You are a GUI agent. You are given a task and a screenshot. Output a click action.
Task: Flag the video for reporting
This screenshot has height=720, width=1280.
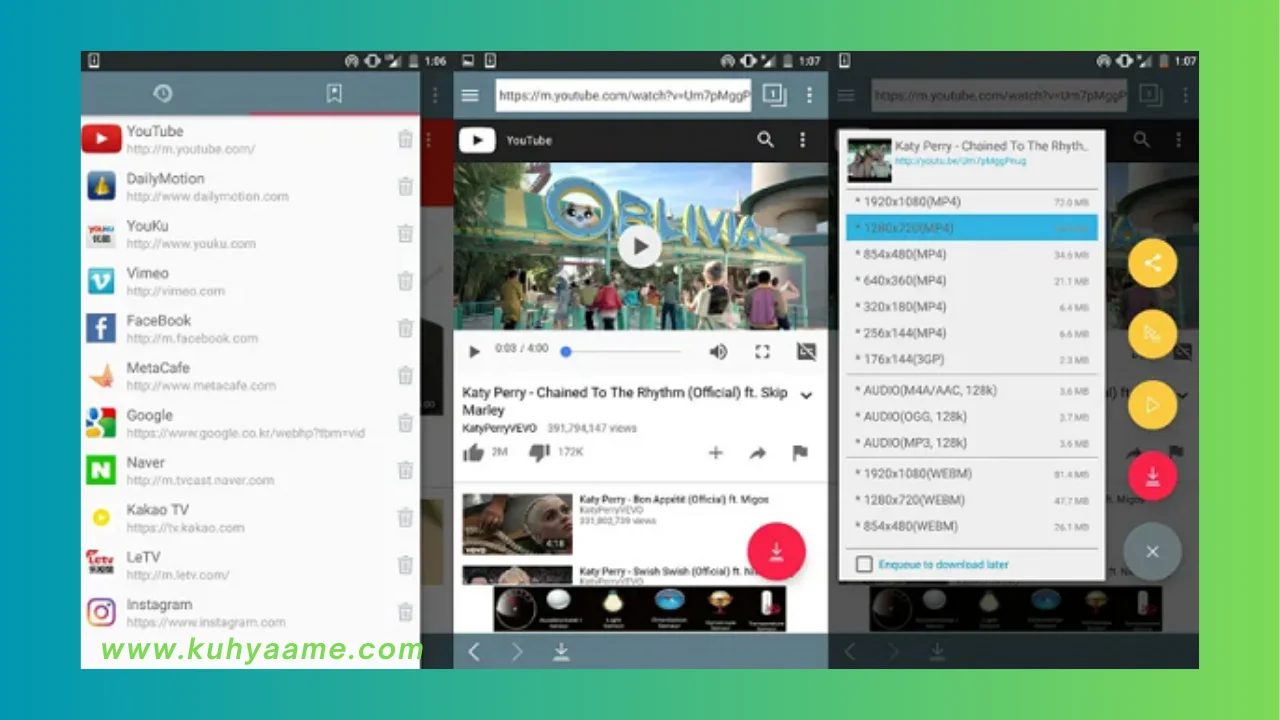pyautogui.click(x=800, y=453)
